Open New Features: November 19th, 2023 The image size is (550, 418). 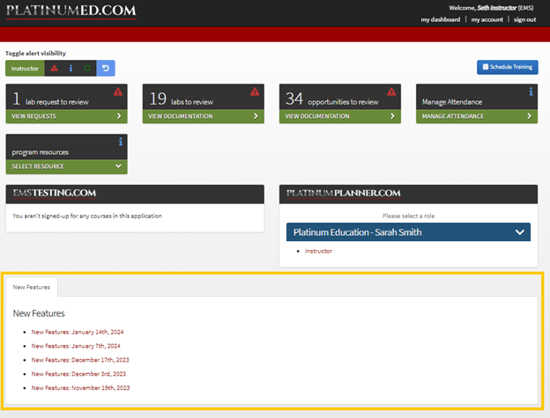[x=81, y=388]
